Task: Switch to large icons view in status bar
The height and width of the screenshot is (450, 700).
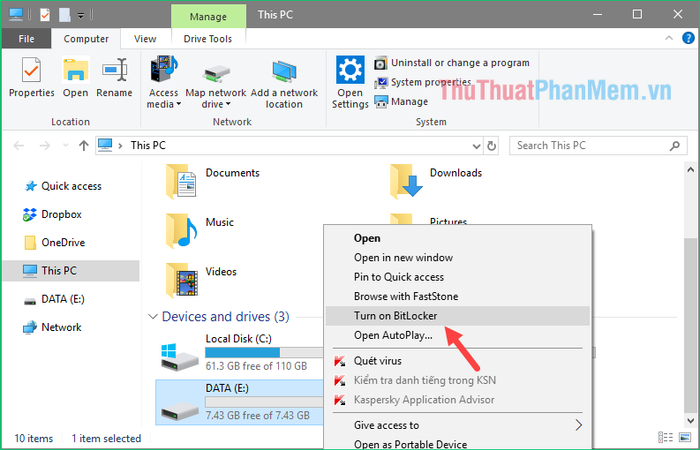Action: click(684, 437)
